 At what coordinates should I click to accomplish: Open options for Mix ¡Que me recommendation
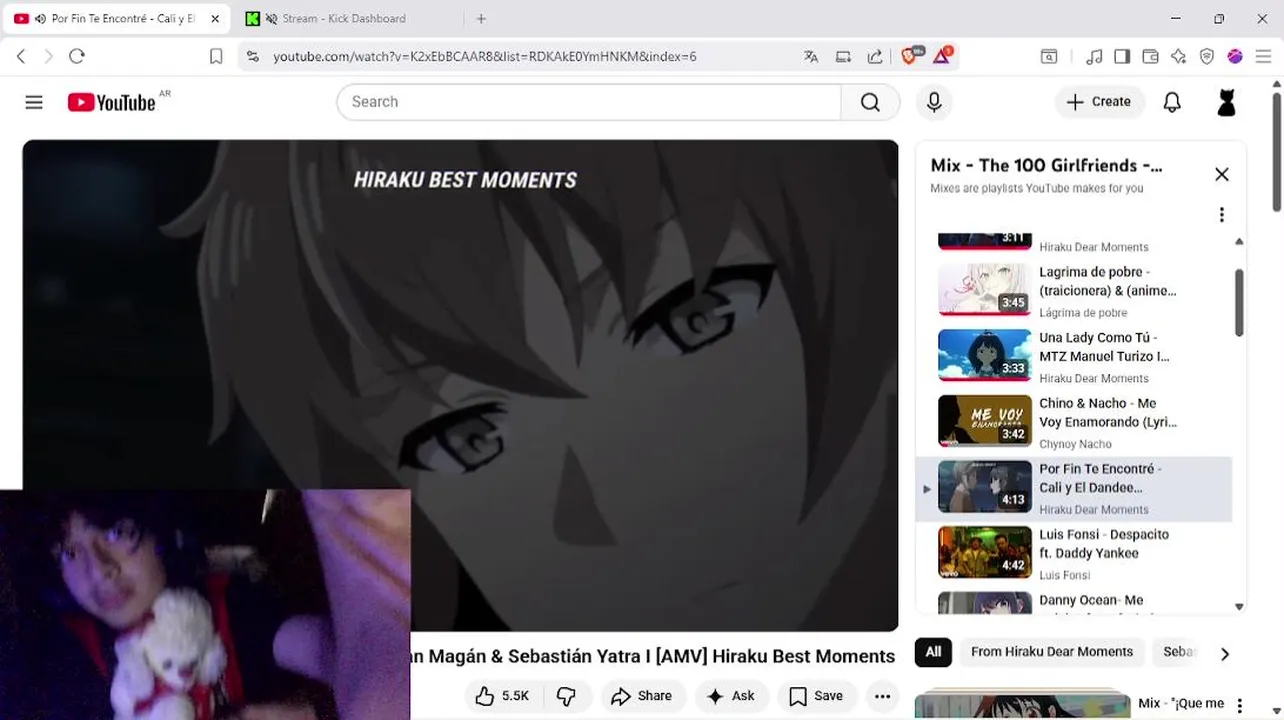1239,705
